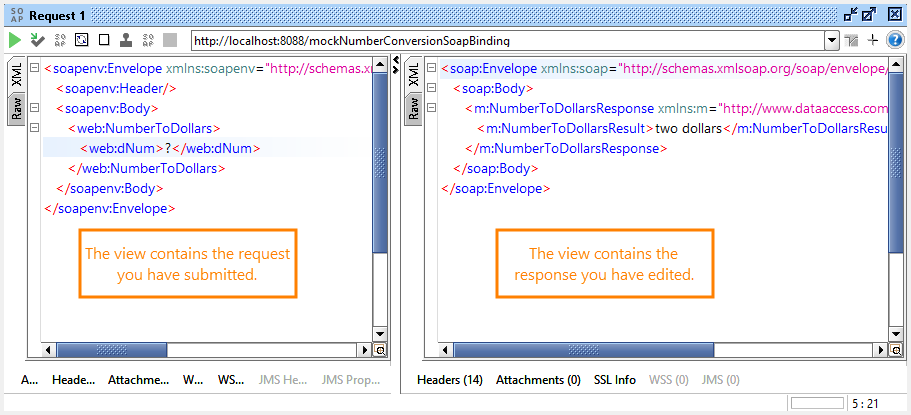This screenshot has width=911, height=415.
Task: Click the 5 : 21 cursor position indicator
Action: click(863, 402)
